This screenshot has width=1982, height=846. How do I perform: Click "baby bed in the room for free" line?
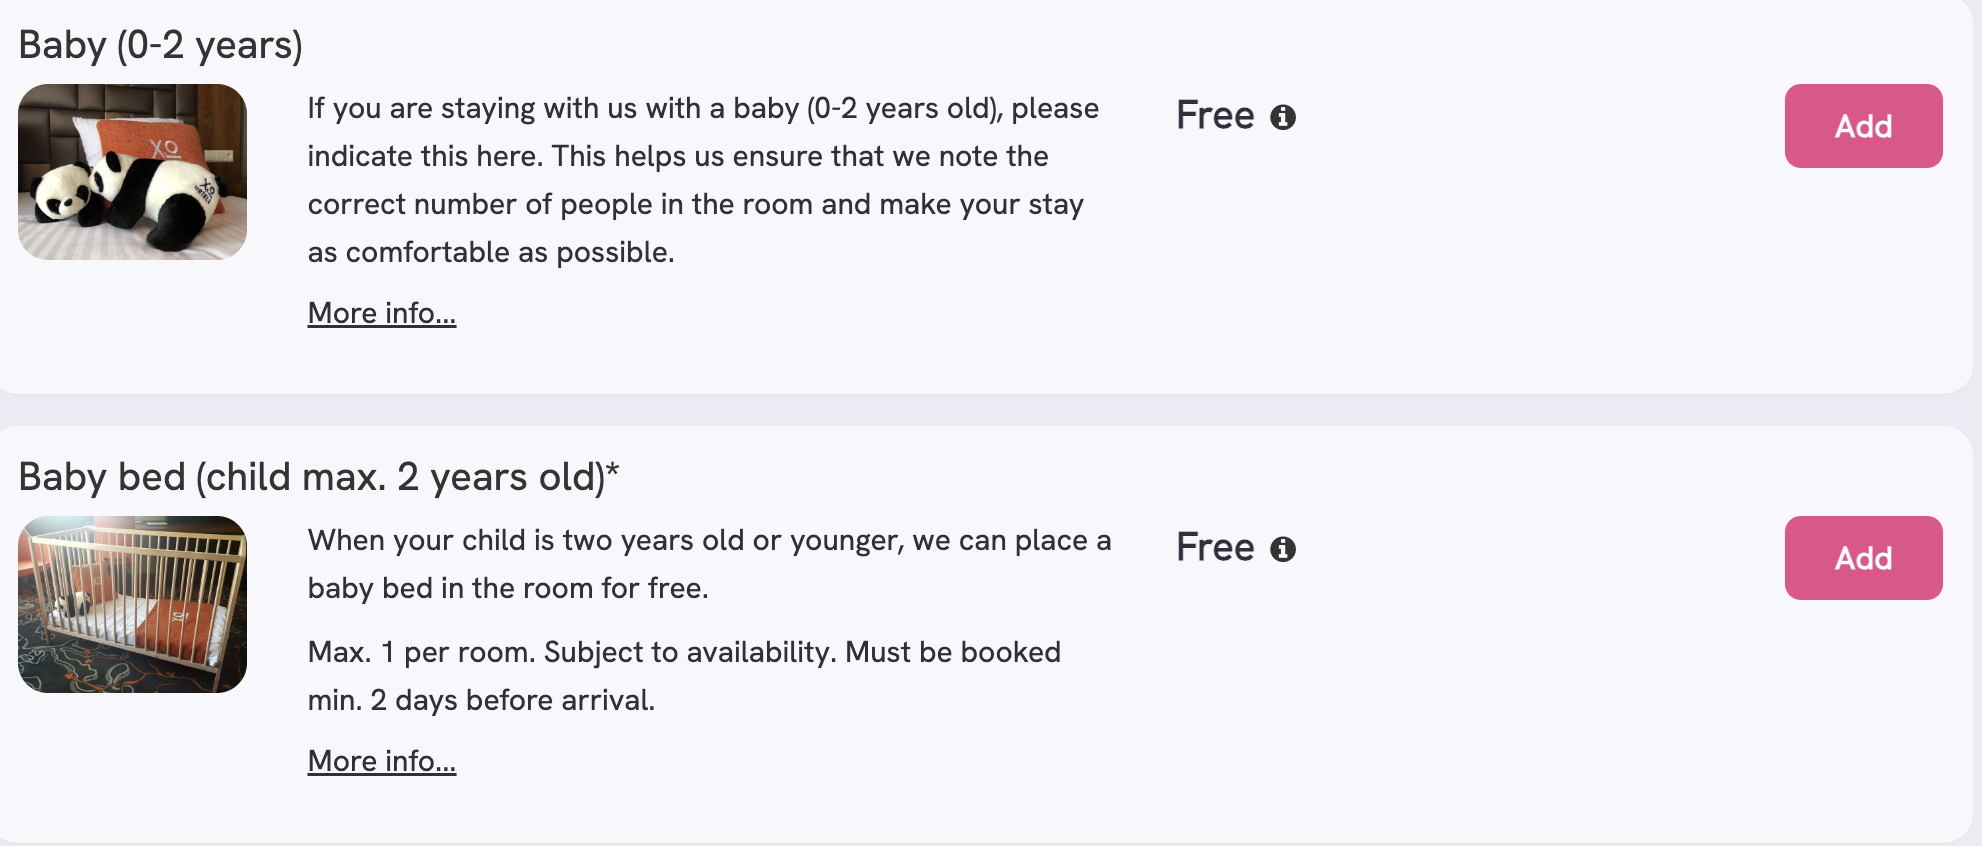508,589
